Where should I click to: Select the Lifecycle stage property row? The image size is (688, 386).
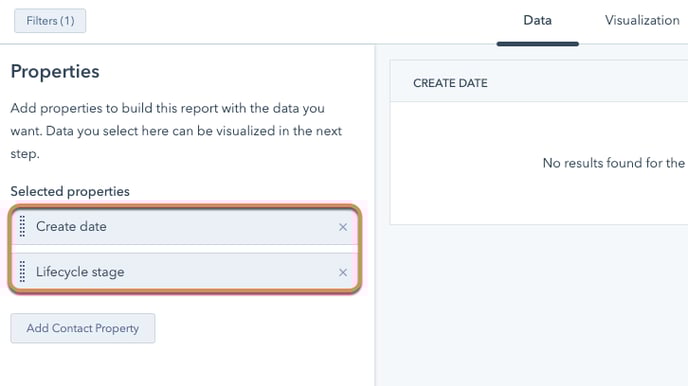click(185, 272)
